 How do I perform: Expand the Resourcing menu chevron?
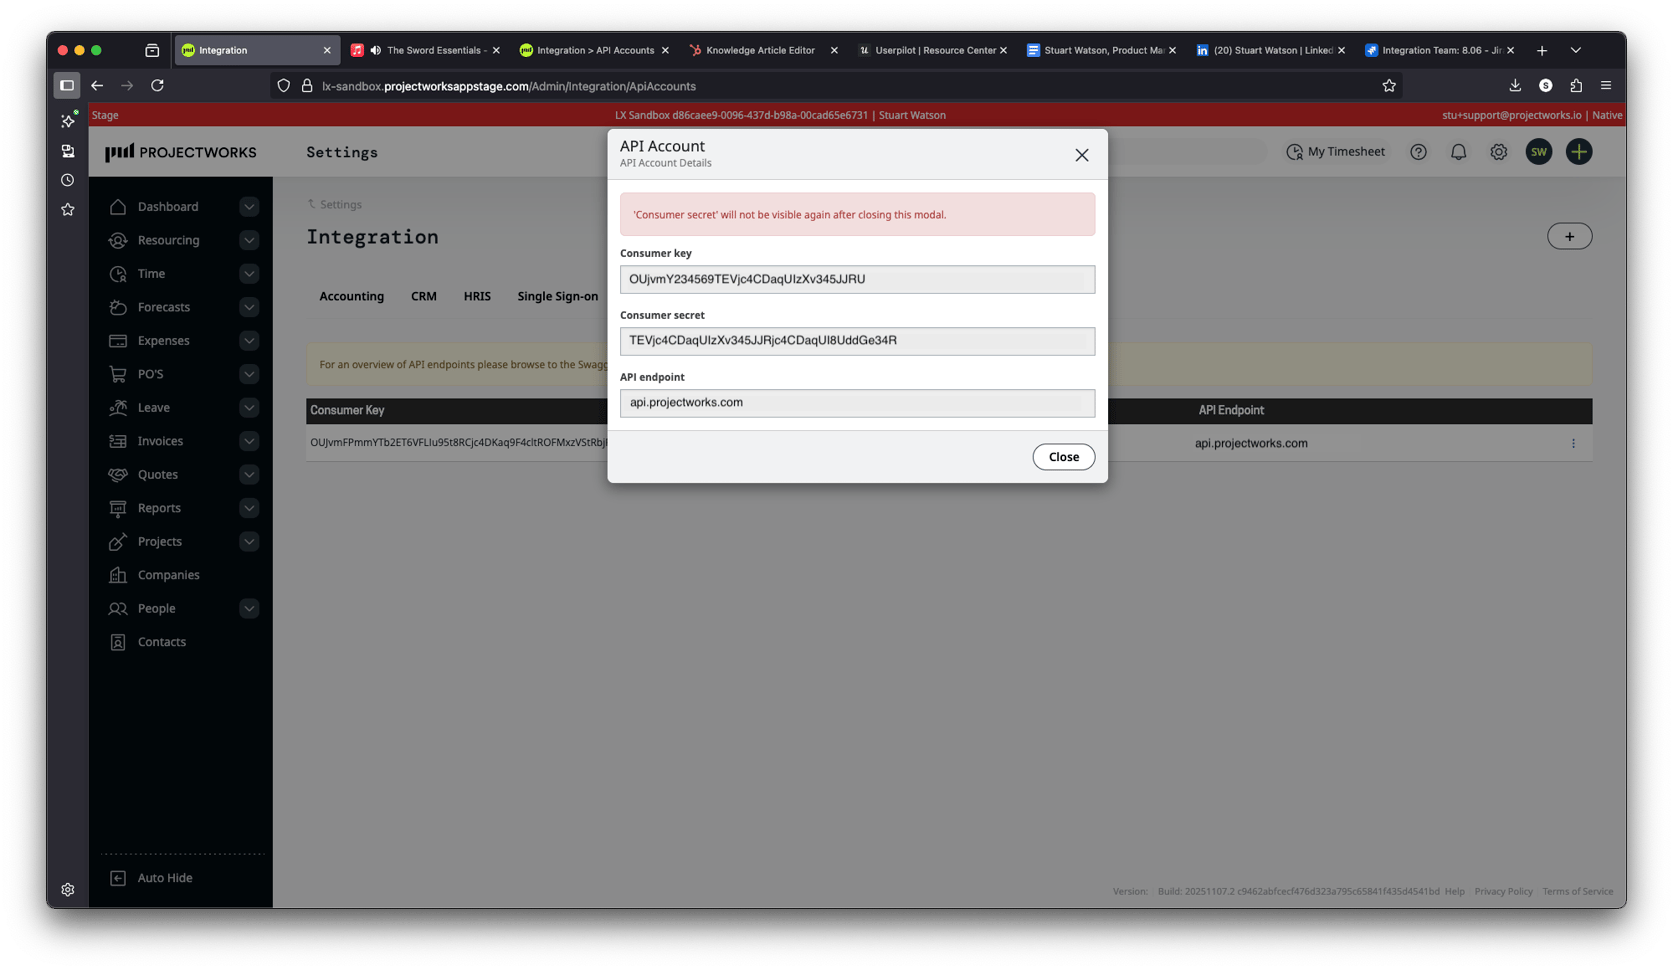coord(249,240)
